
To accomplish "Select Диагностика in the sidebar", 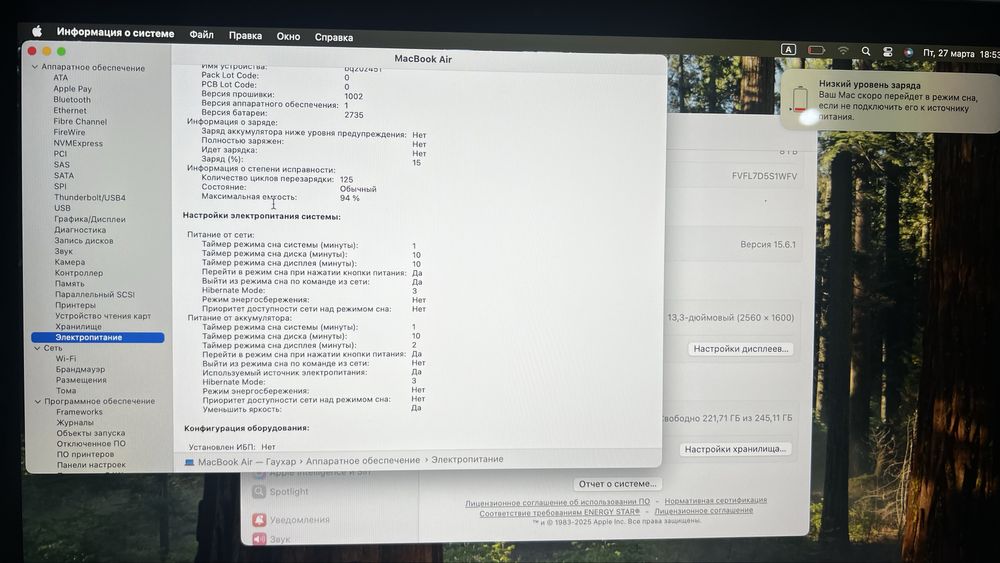I will click(80, 230).
